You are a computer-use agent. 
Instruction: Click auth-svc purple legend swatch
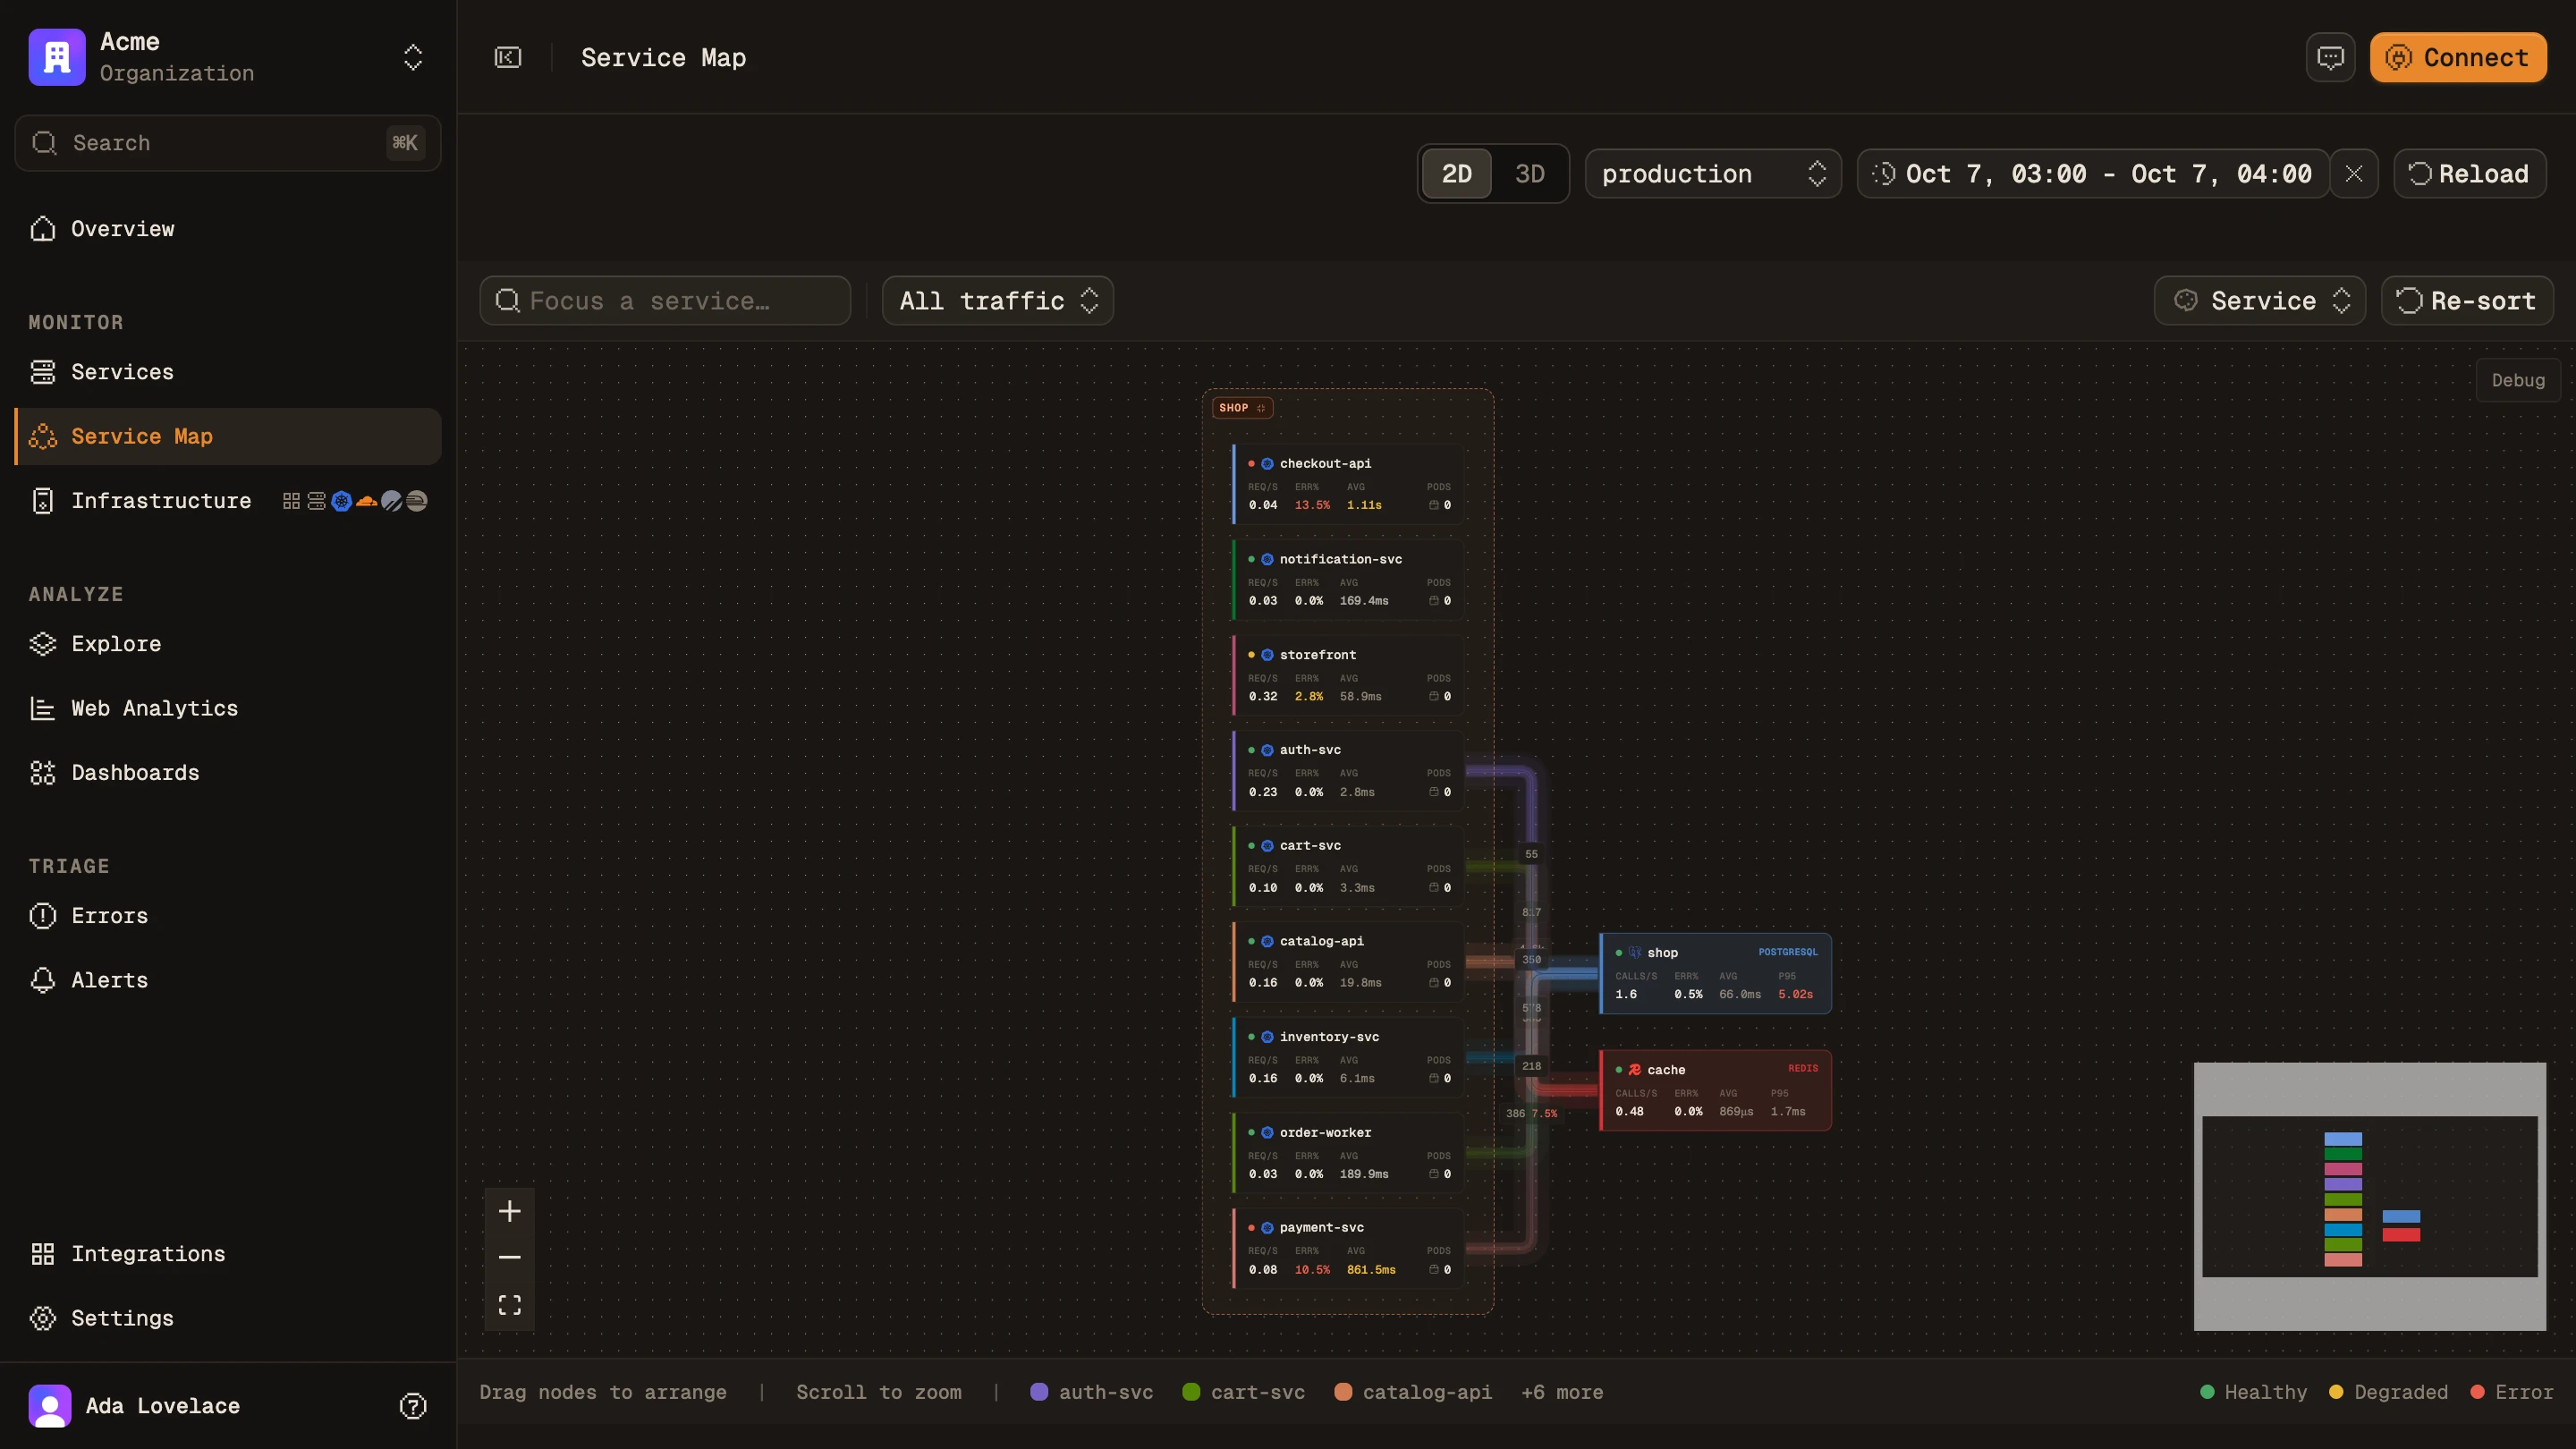(1039, 1392)
